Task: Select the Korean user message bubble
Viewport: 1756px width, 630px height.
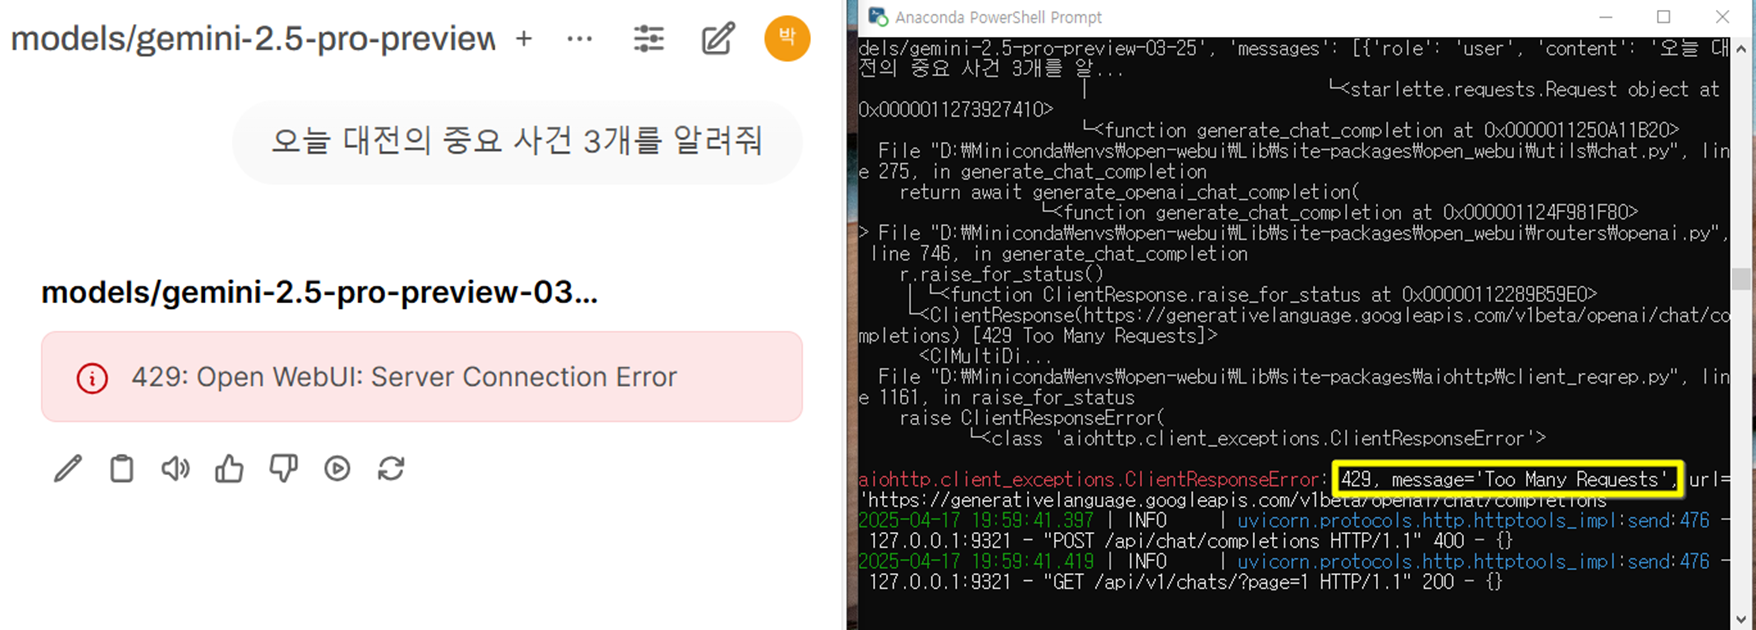Action: 517,141
